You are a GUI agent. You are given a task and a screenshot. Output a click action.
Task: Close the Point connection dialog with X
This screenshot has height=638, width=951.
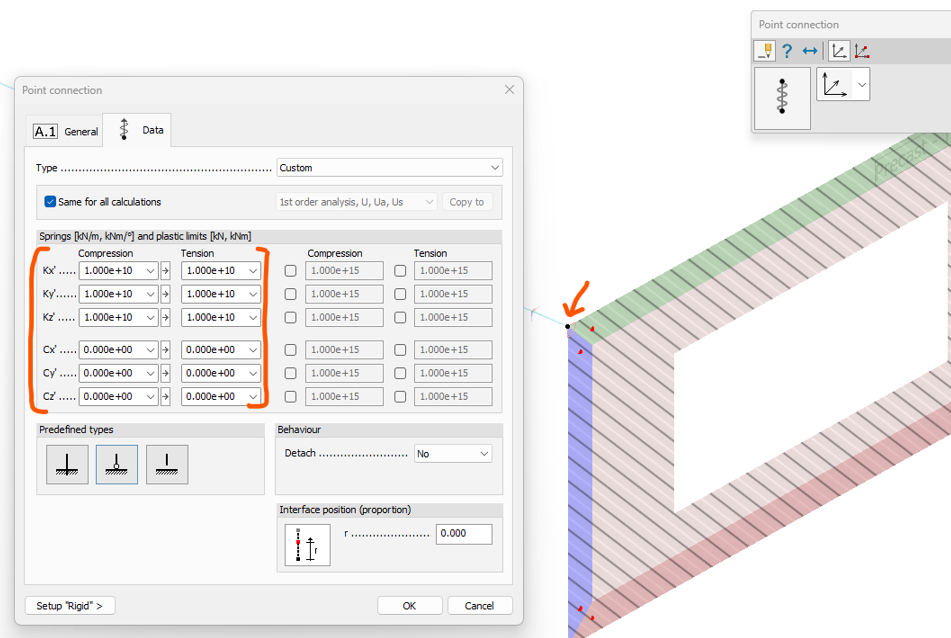509,90
